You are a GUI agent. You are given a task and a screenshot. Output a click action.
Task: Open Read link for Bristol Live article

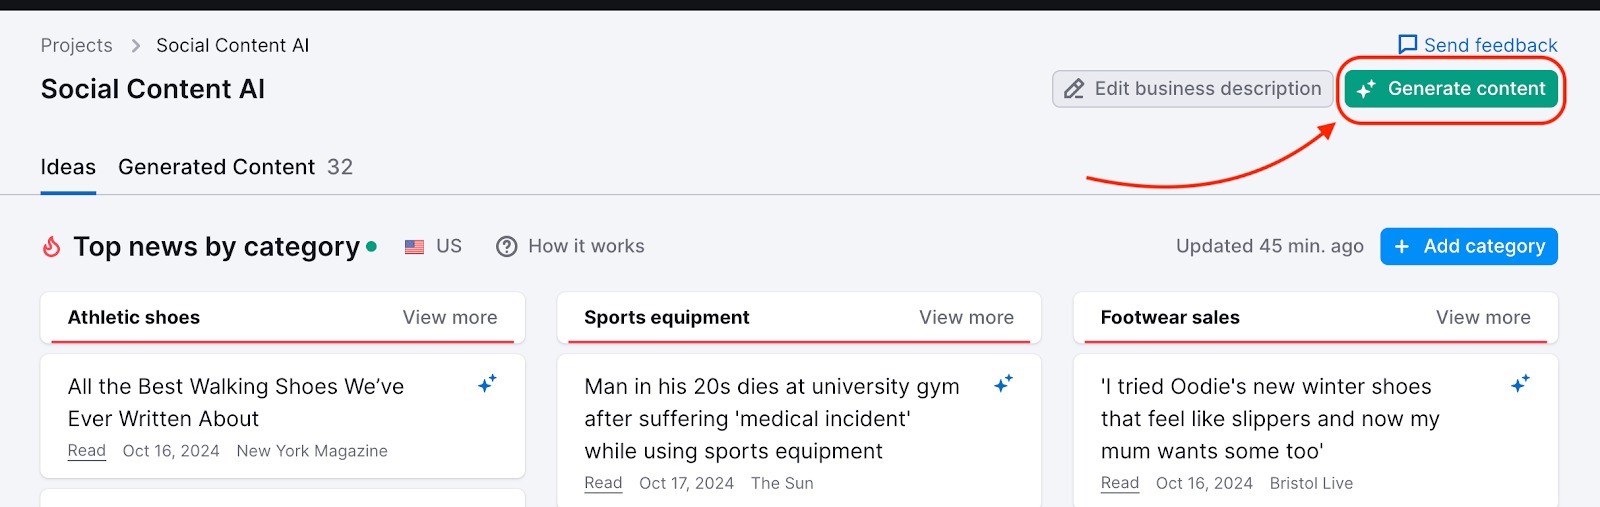(1120, 483)
